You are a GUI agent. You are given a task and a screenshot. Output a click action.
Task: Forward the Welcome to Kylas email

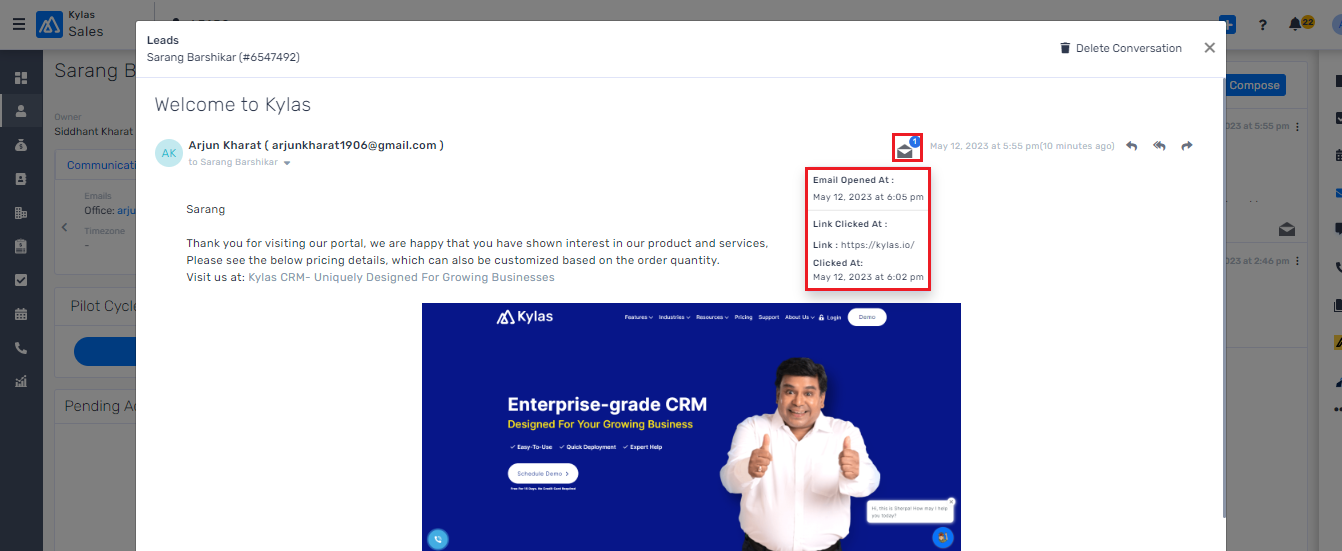click(1187, 146)
